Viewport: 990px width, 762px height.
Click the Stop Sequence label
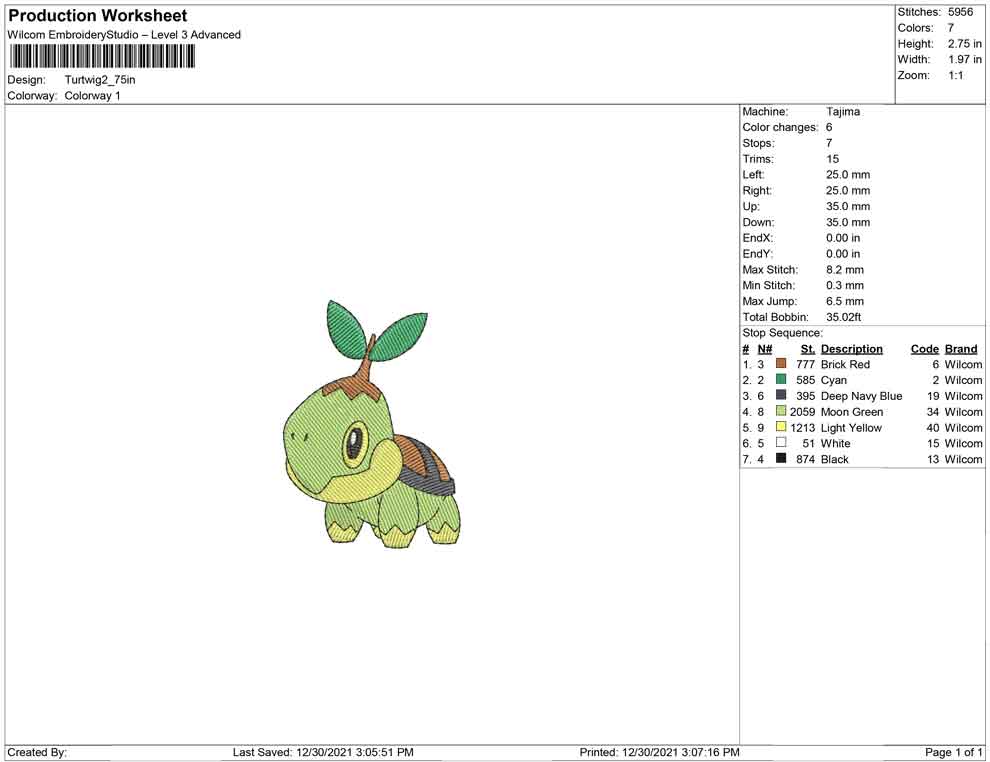(782, 333)
